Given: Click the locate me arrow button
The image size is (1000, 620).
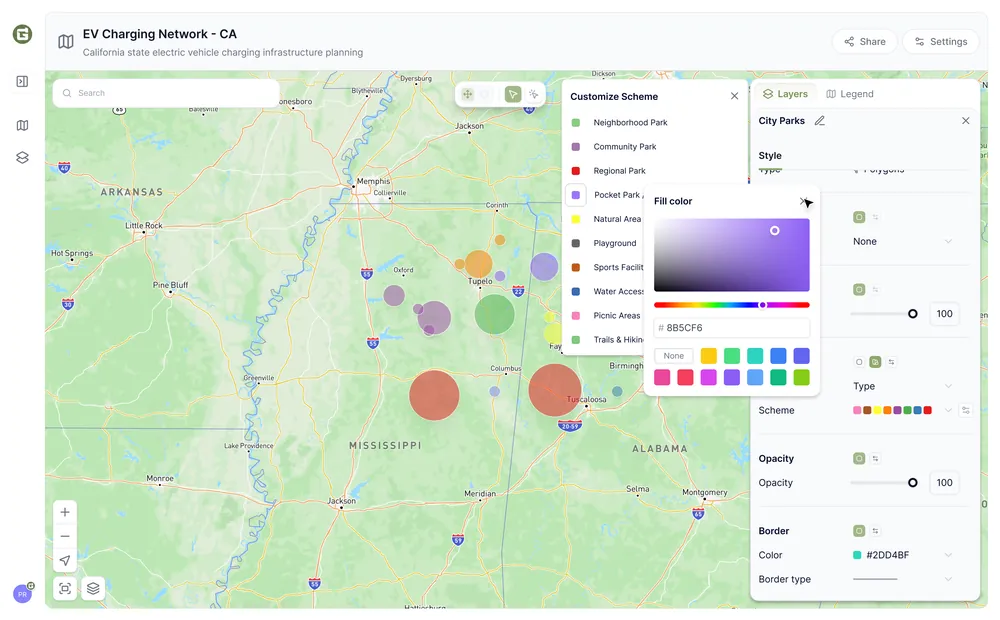Looking at the screenshot, I should (65, 561).
